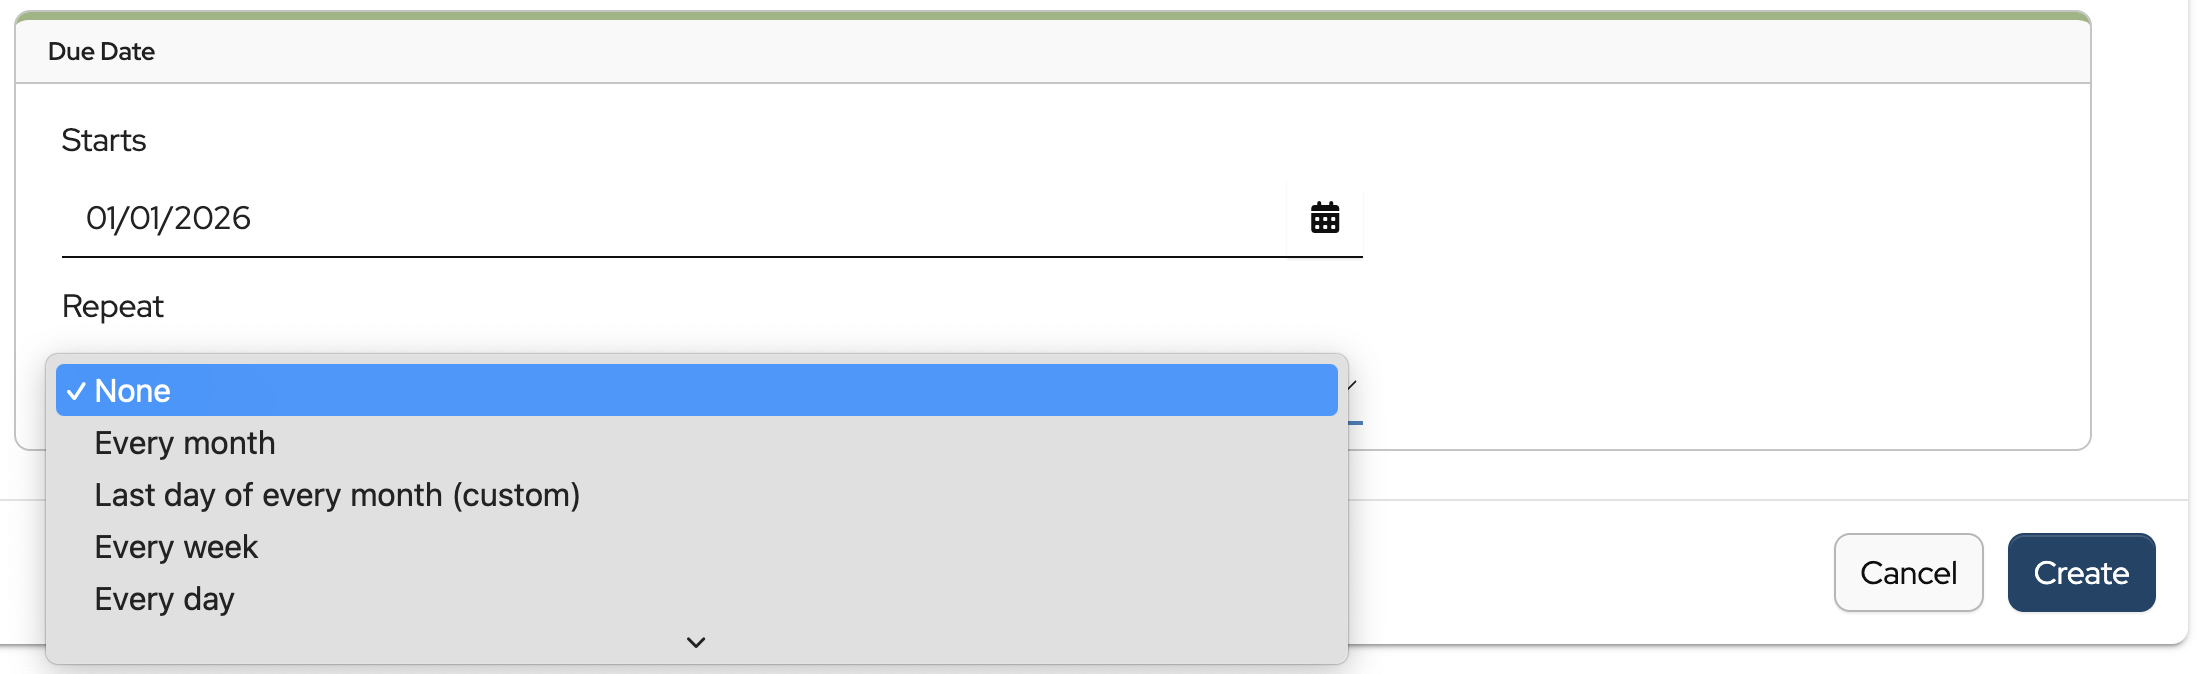Pick Last day of every month (custom)
2204x674 pixels.
(x=337, y=495)
